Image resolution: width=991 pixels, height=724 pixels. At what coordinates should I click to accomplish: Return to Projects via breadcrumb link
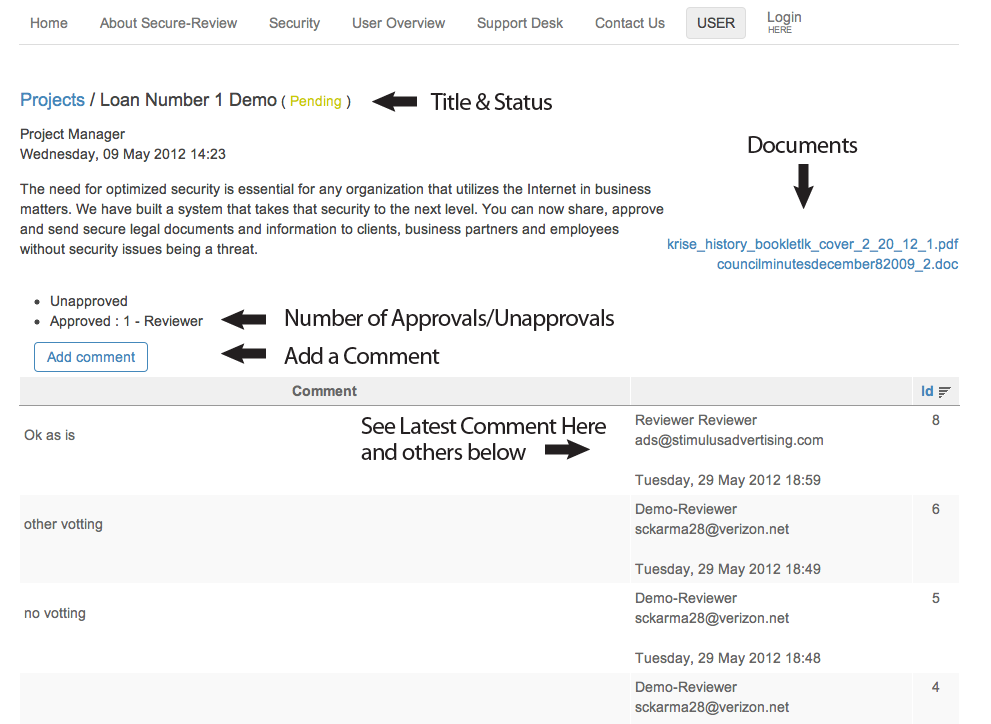(x=52, y=100)
